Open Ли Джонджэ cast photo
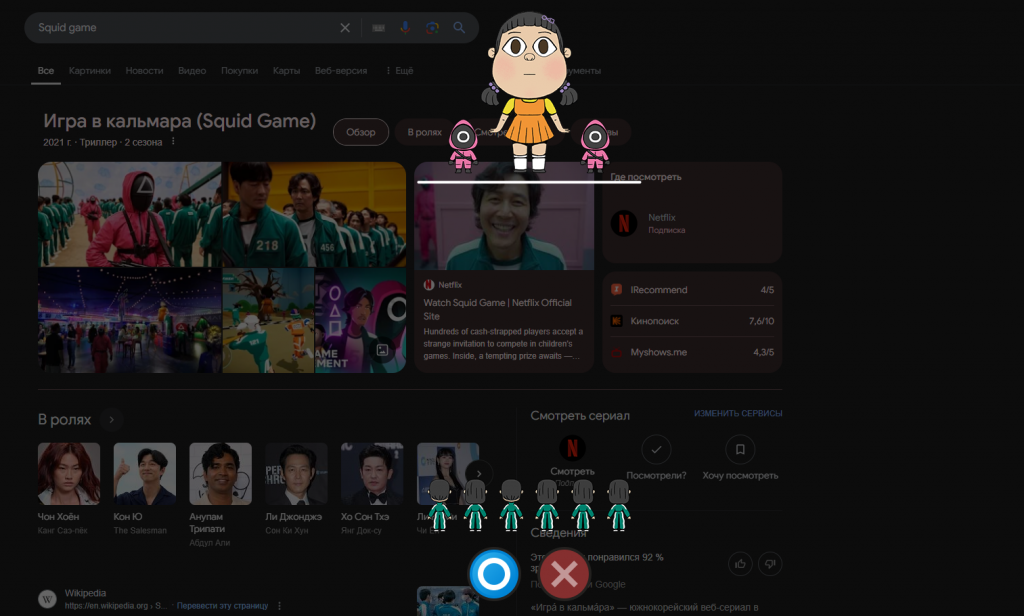 (x=296, y=474)
